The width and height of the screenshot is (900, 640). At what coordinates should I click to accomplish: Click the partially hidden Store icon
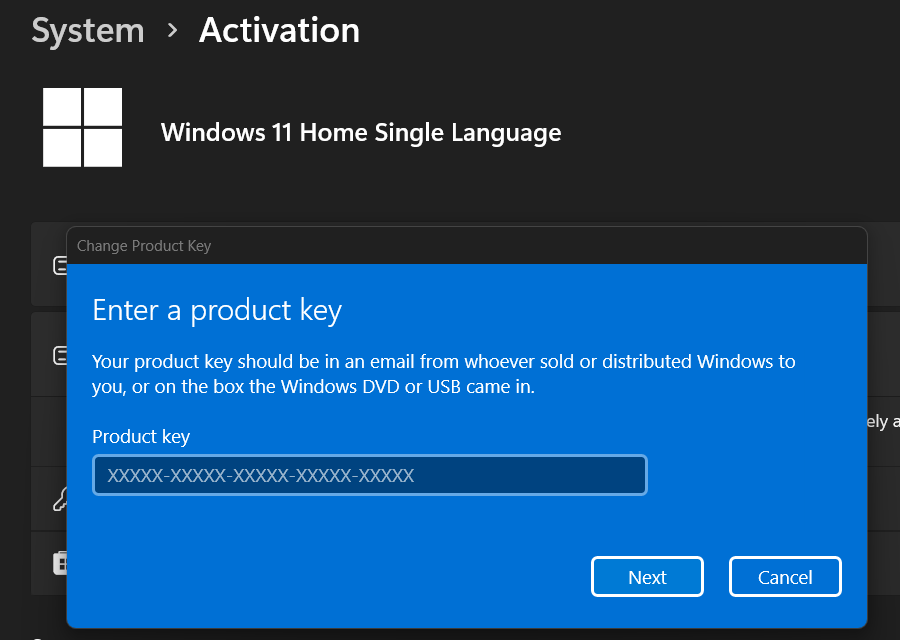coord(60,563)
